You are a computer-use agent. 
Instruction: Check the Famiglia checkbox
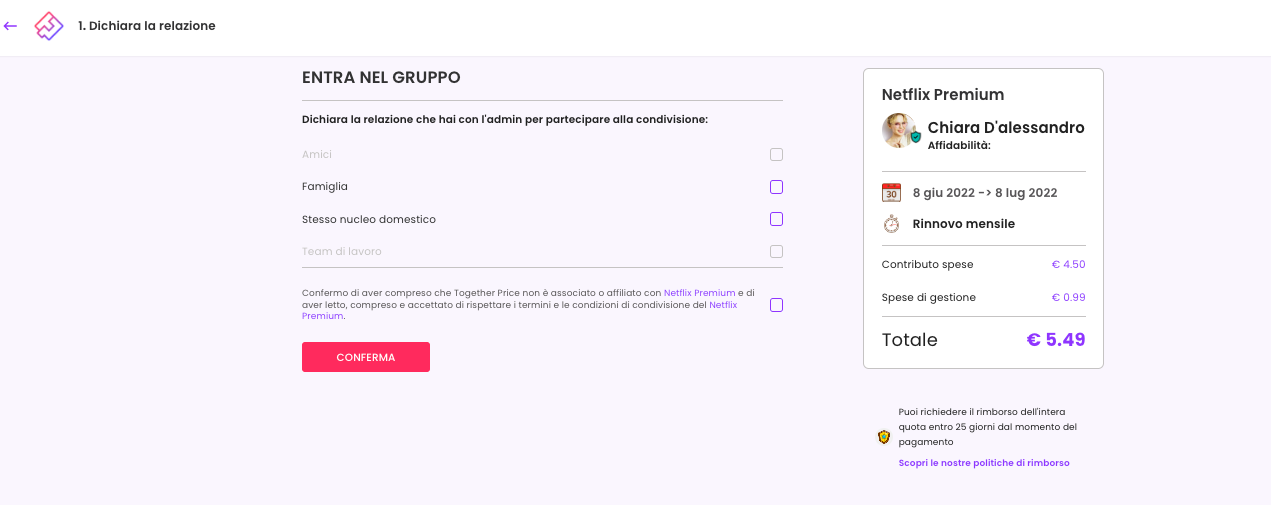tap(776, 187)
